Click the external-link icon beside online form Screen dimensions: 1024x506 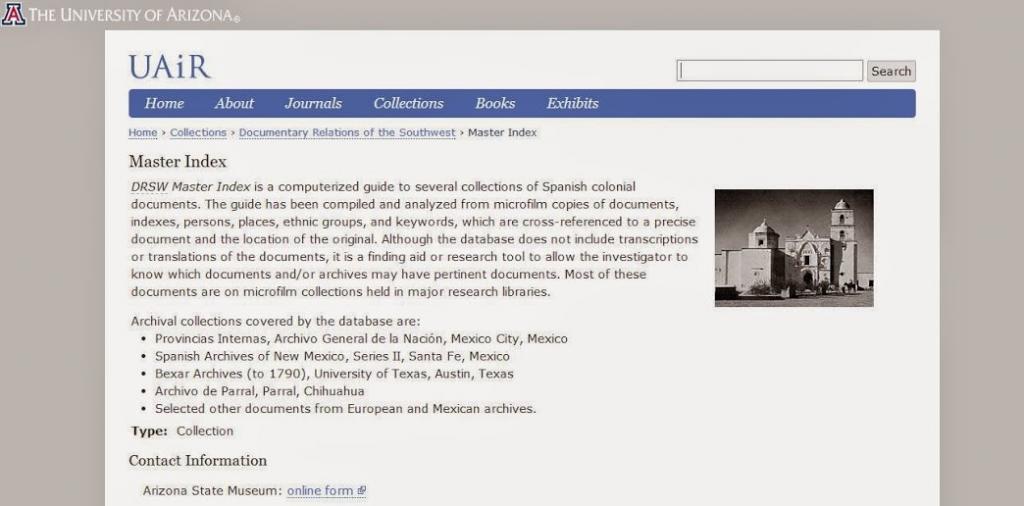(362, 490)
